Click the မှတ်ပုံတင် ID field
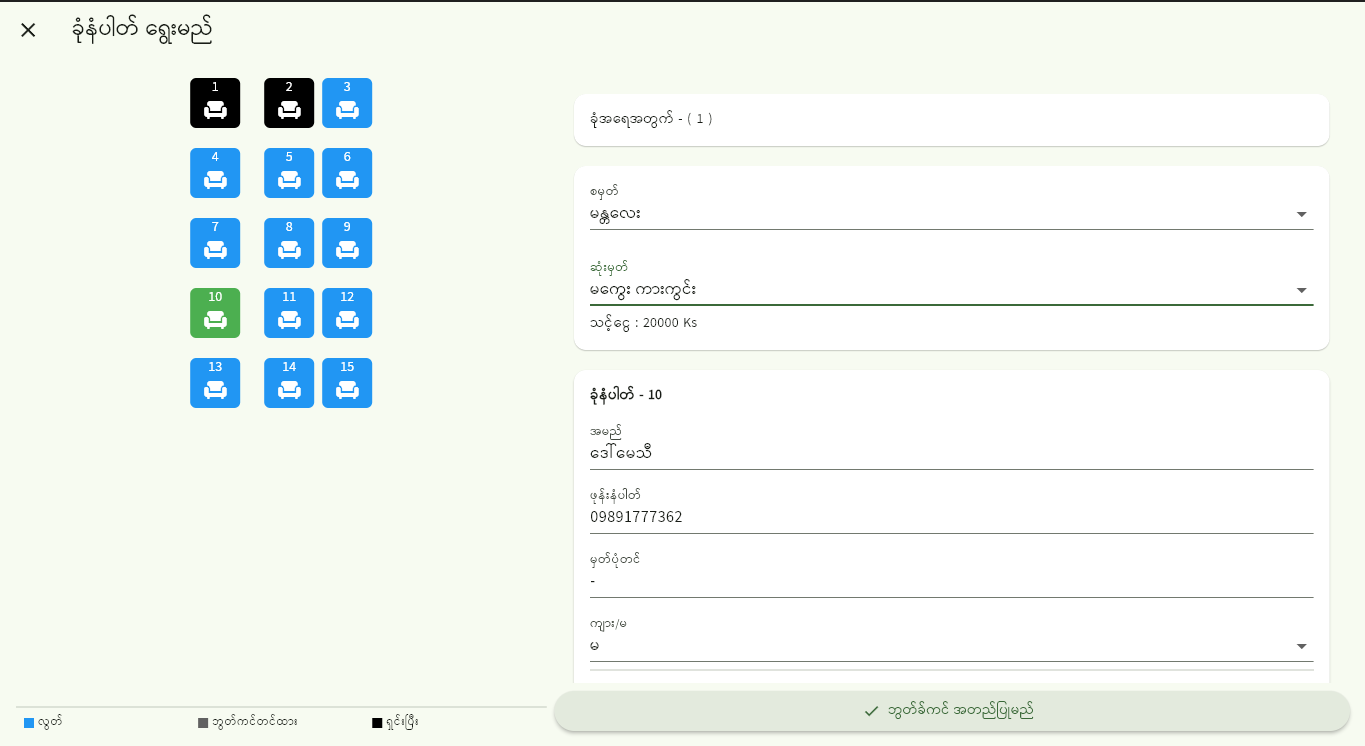This screenshot has height=746, width=1365. point(951,574)
